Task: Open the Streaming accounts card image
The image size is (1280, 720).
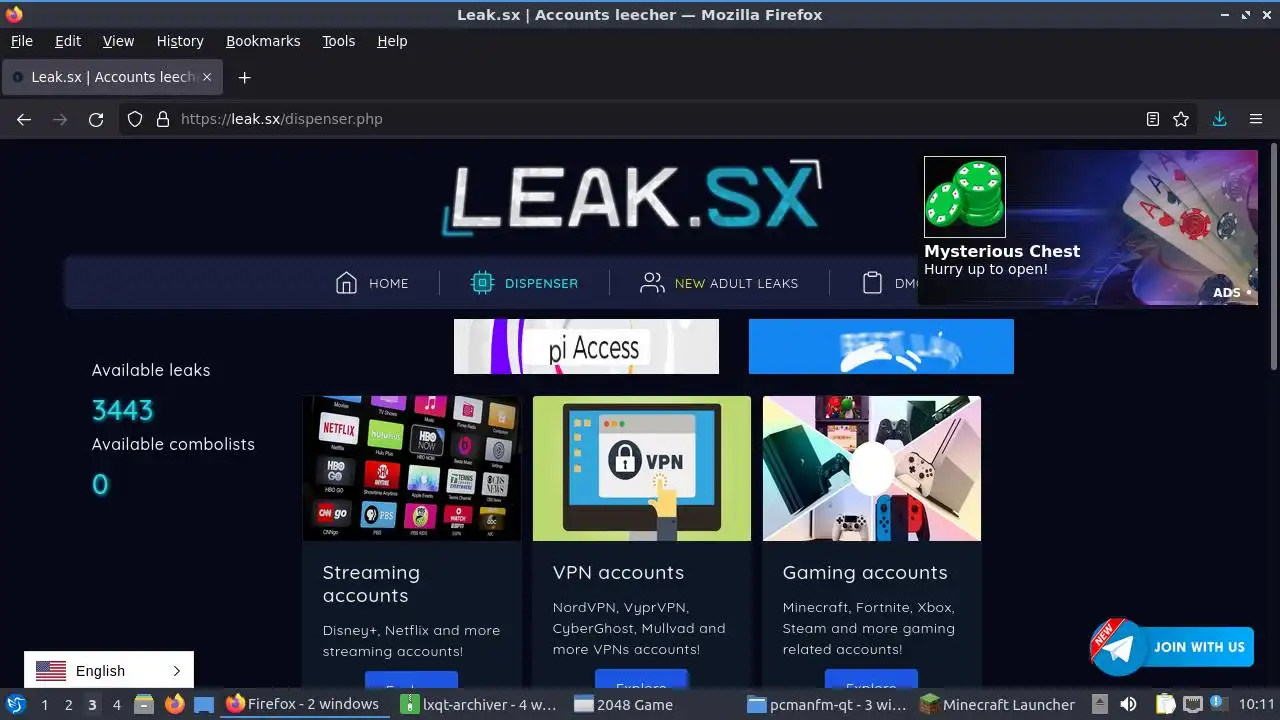Action: (x=412, y=468)
